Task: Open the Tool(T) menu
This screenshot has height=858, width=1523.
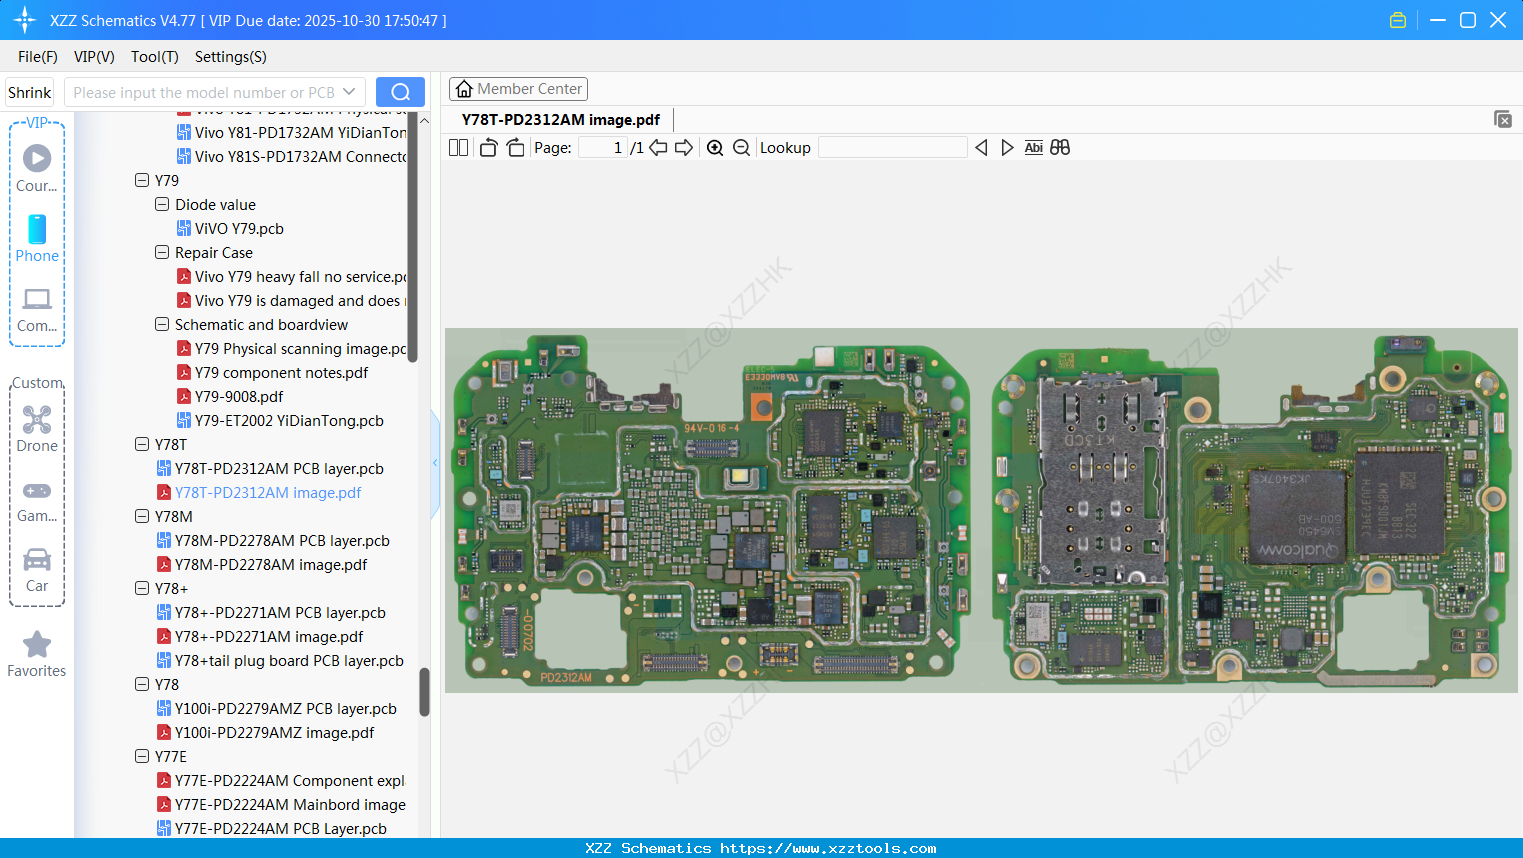Action: (x=155, y=57)
